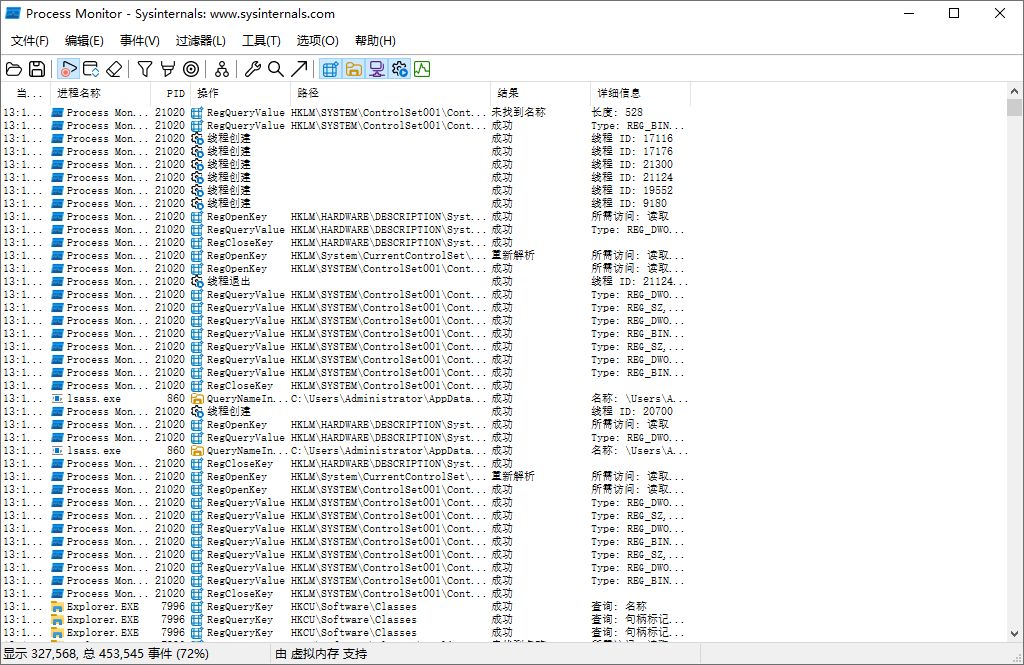Toggle Show Registry Activity icon
The height and width of the screenshot is (665, 1024).
(x=330, y=69)
